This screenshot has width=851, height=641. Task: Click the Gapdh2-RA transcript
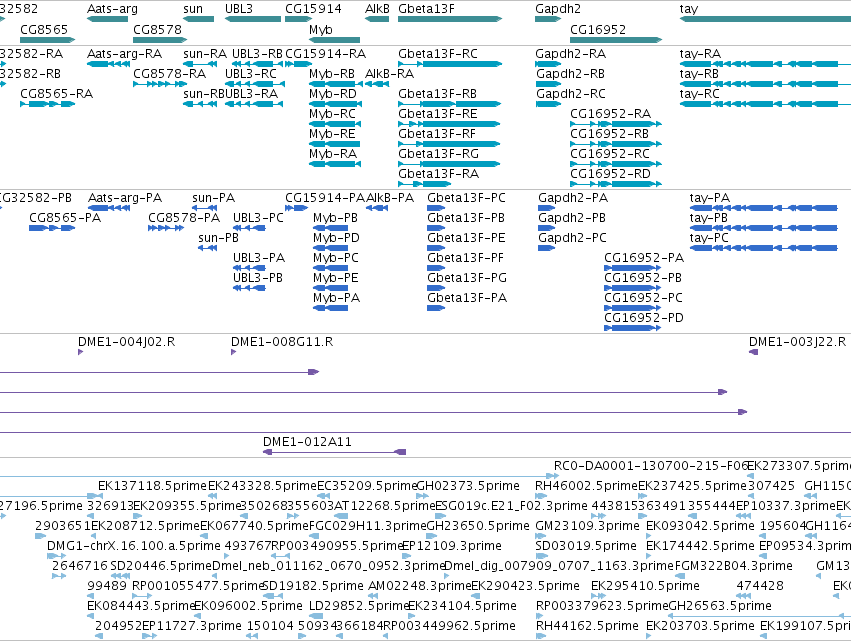pyautogui.click(x=548, y=64)
